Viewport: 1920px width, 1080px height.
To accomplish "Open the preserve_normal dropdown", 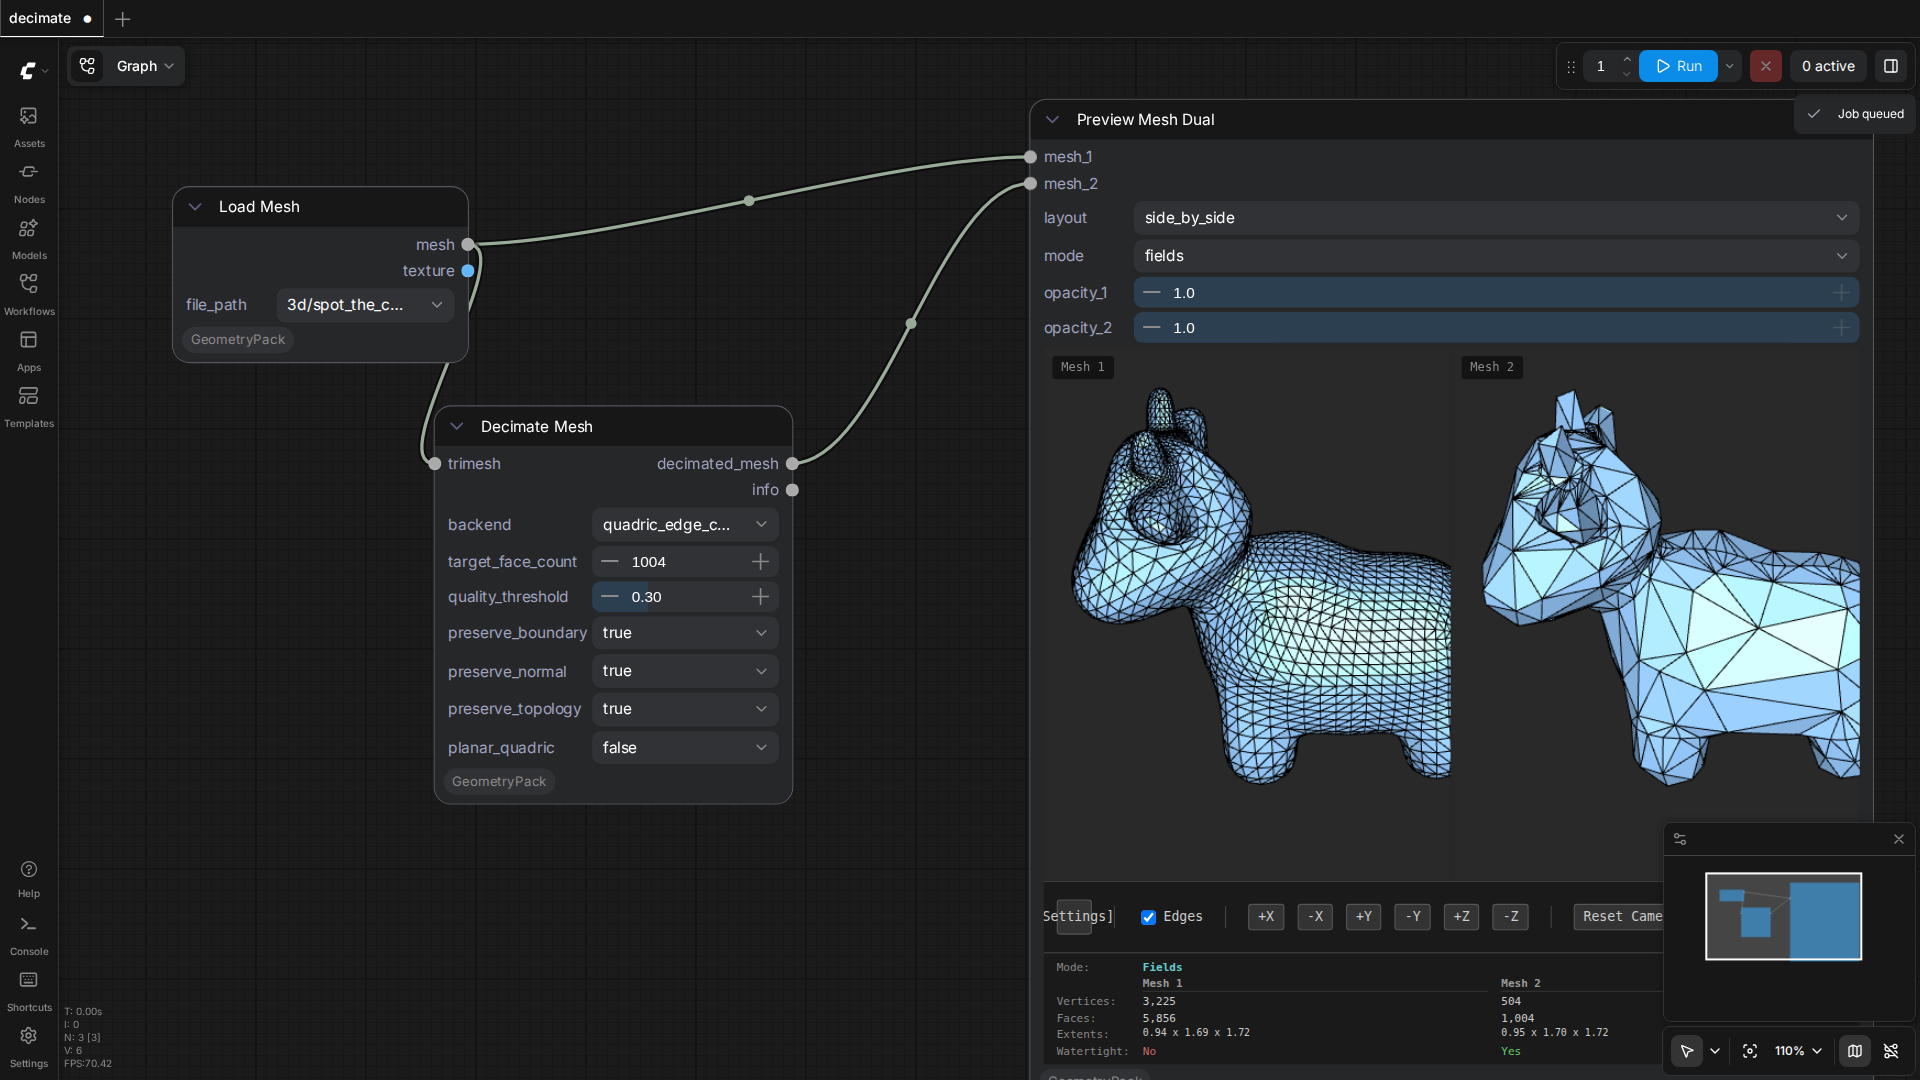I will tap(685, 671).
